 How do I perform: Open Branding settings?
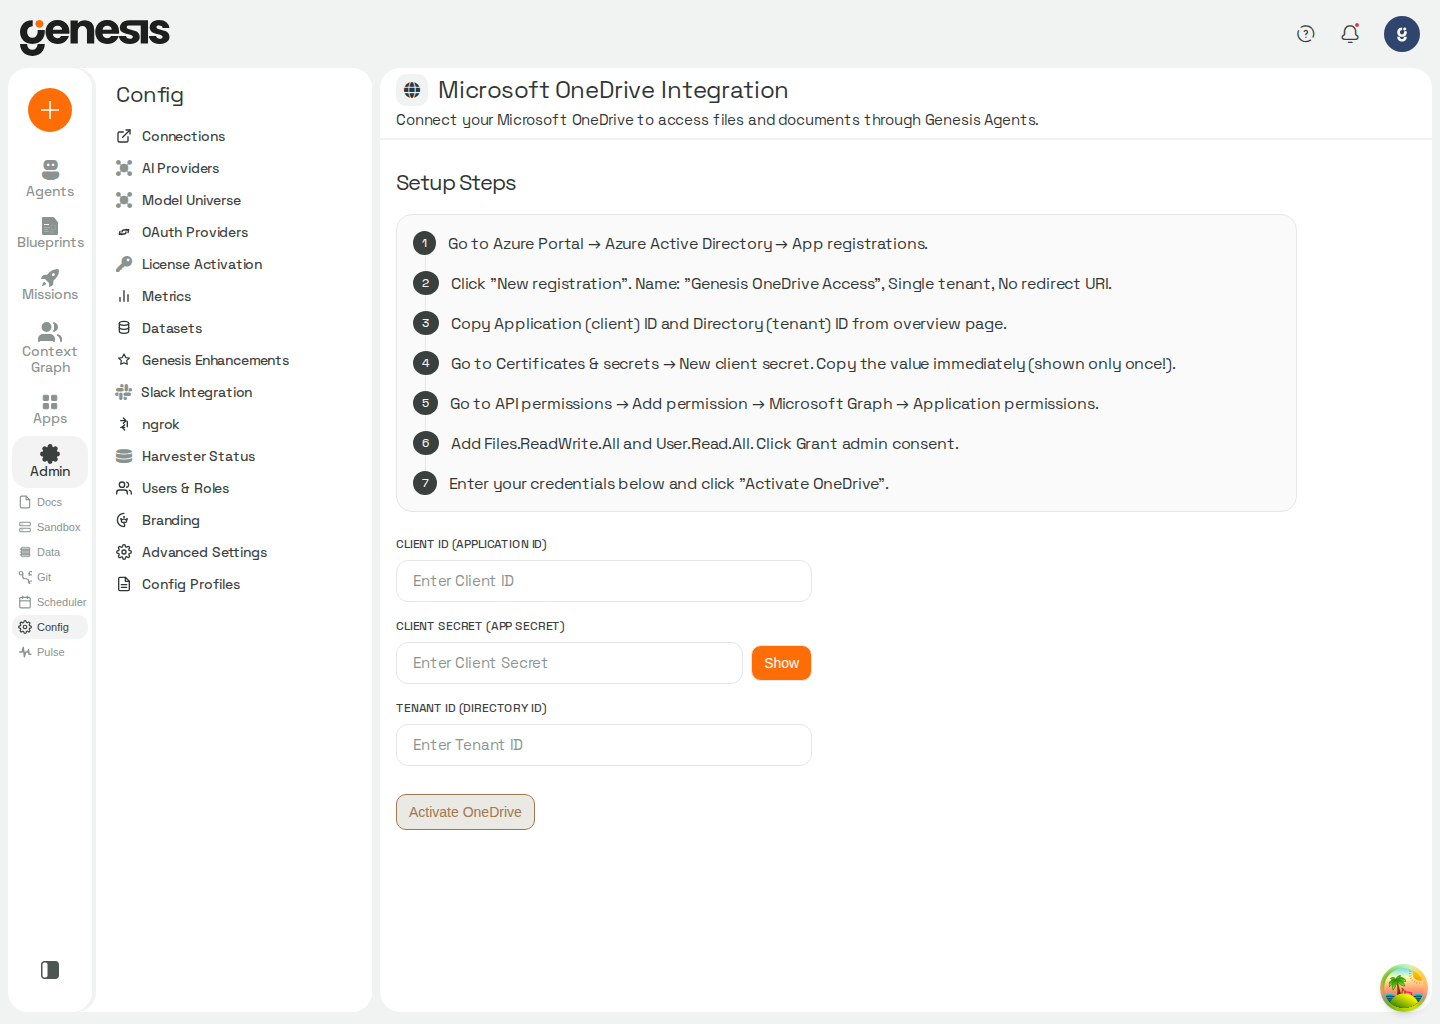(x=158, y=520)
